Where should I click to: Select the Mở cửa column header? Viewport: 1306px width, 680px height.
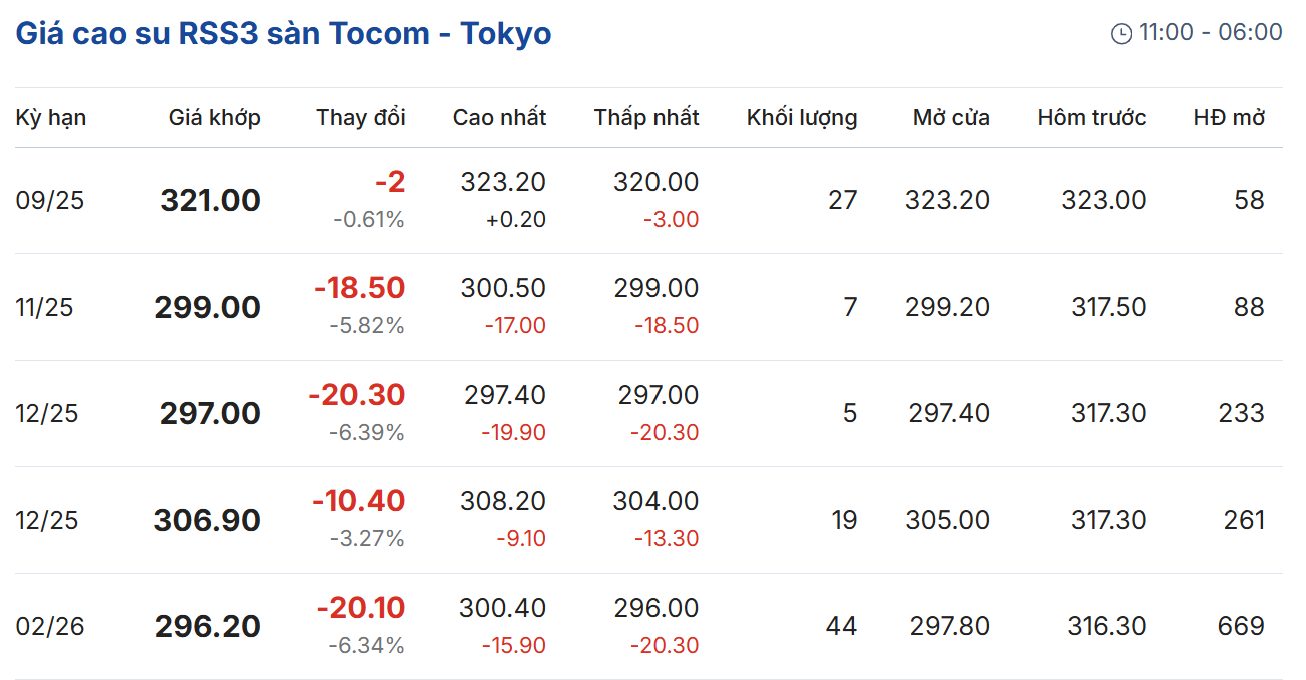coord(950,117)
